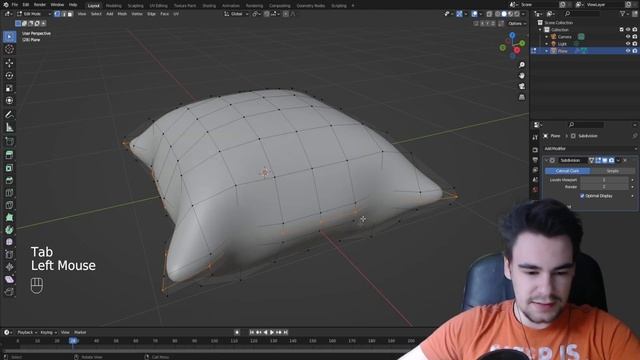Image resolution: width=640 pixels, height=360 pixels.
Task: Select Catmull-Clark subdivision type
Action: click(x=567, y=171)
